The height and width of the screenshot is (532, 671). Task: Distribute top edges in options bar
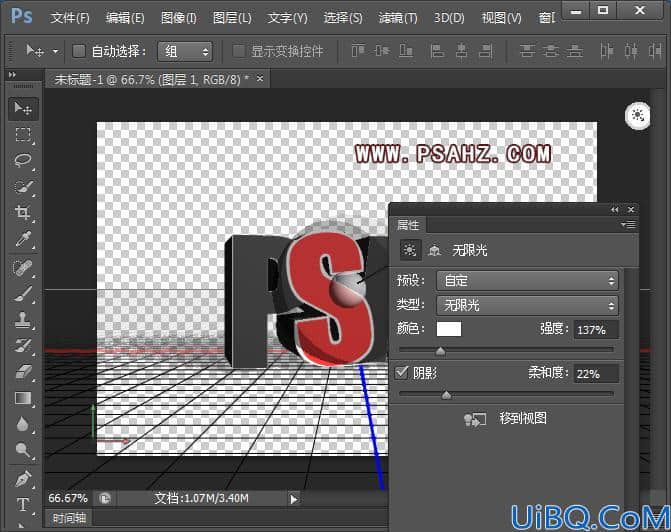(527, 51)
